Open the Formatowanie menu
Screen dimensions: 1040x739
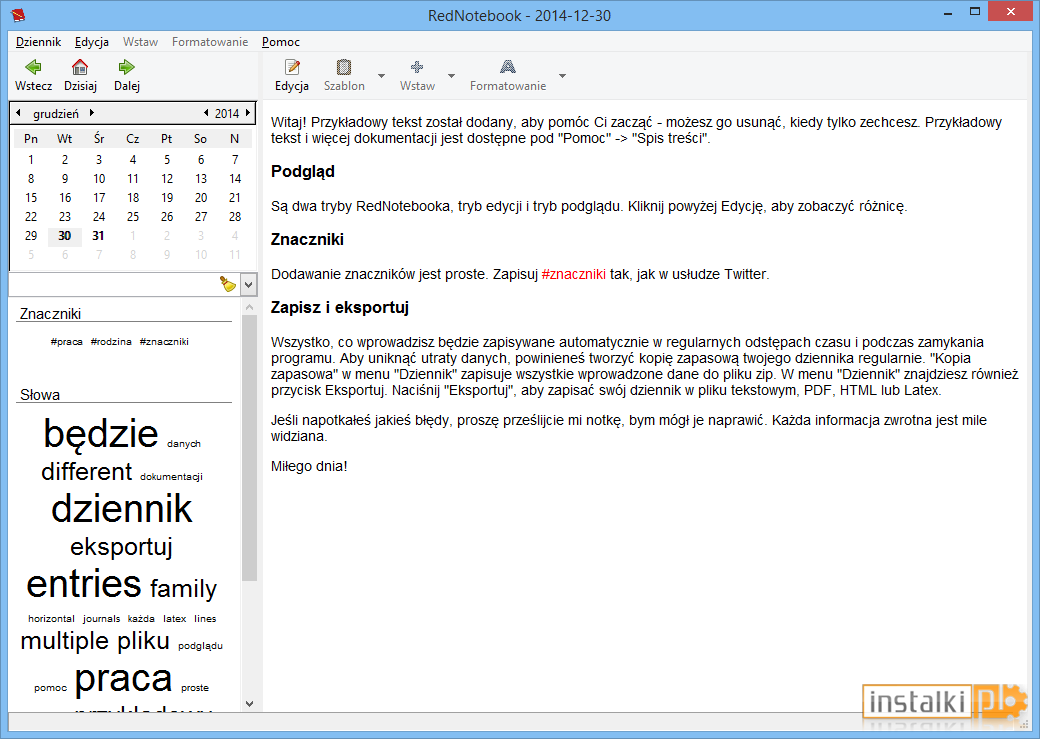[x=210, y=42]
